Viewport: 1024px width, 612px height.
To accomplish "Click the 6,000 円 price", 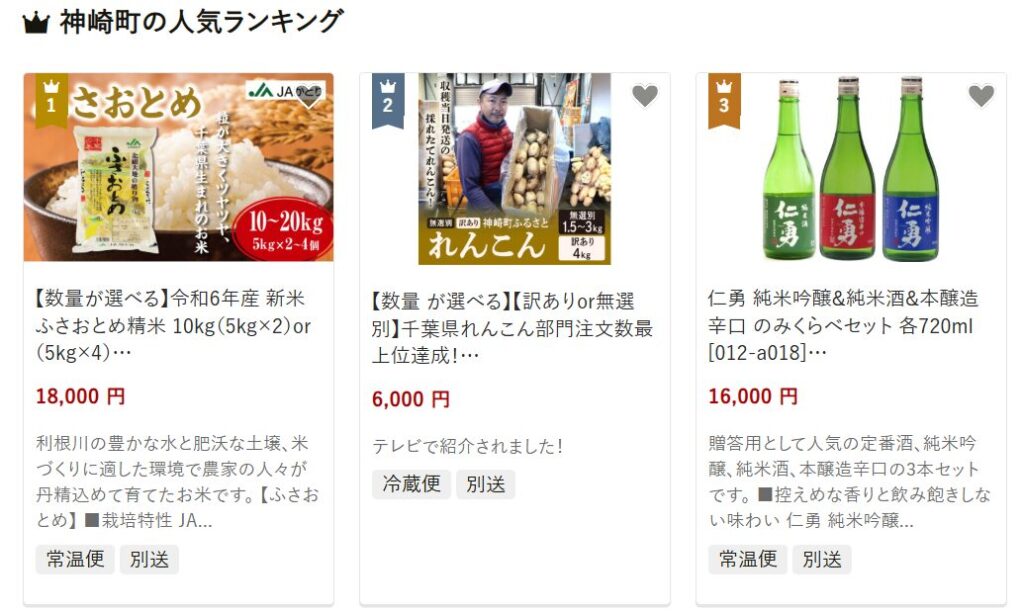I will coord(411,398).
